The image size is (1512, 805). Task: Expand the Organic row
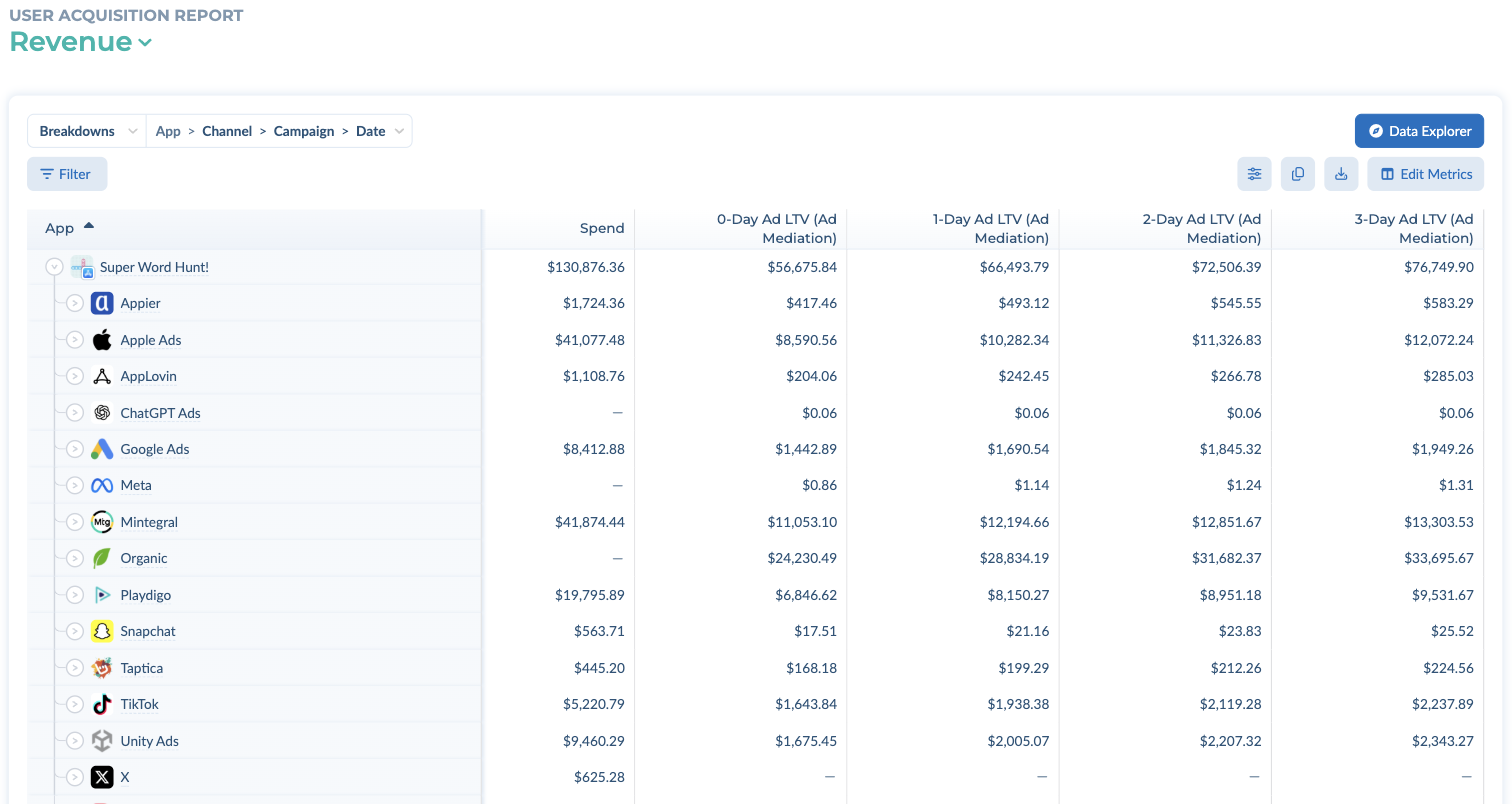coord(75,558)
